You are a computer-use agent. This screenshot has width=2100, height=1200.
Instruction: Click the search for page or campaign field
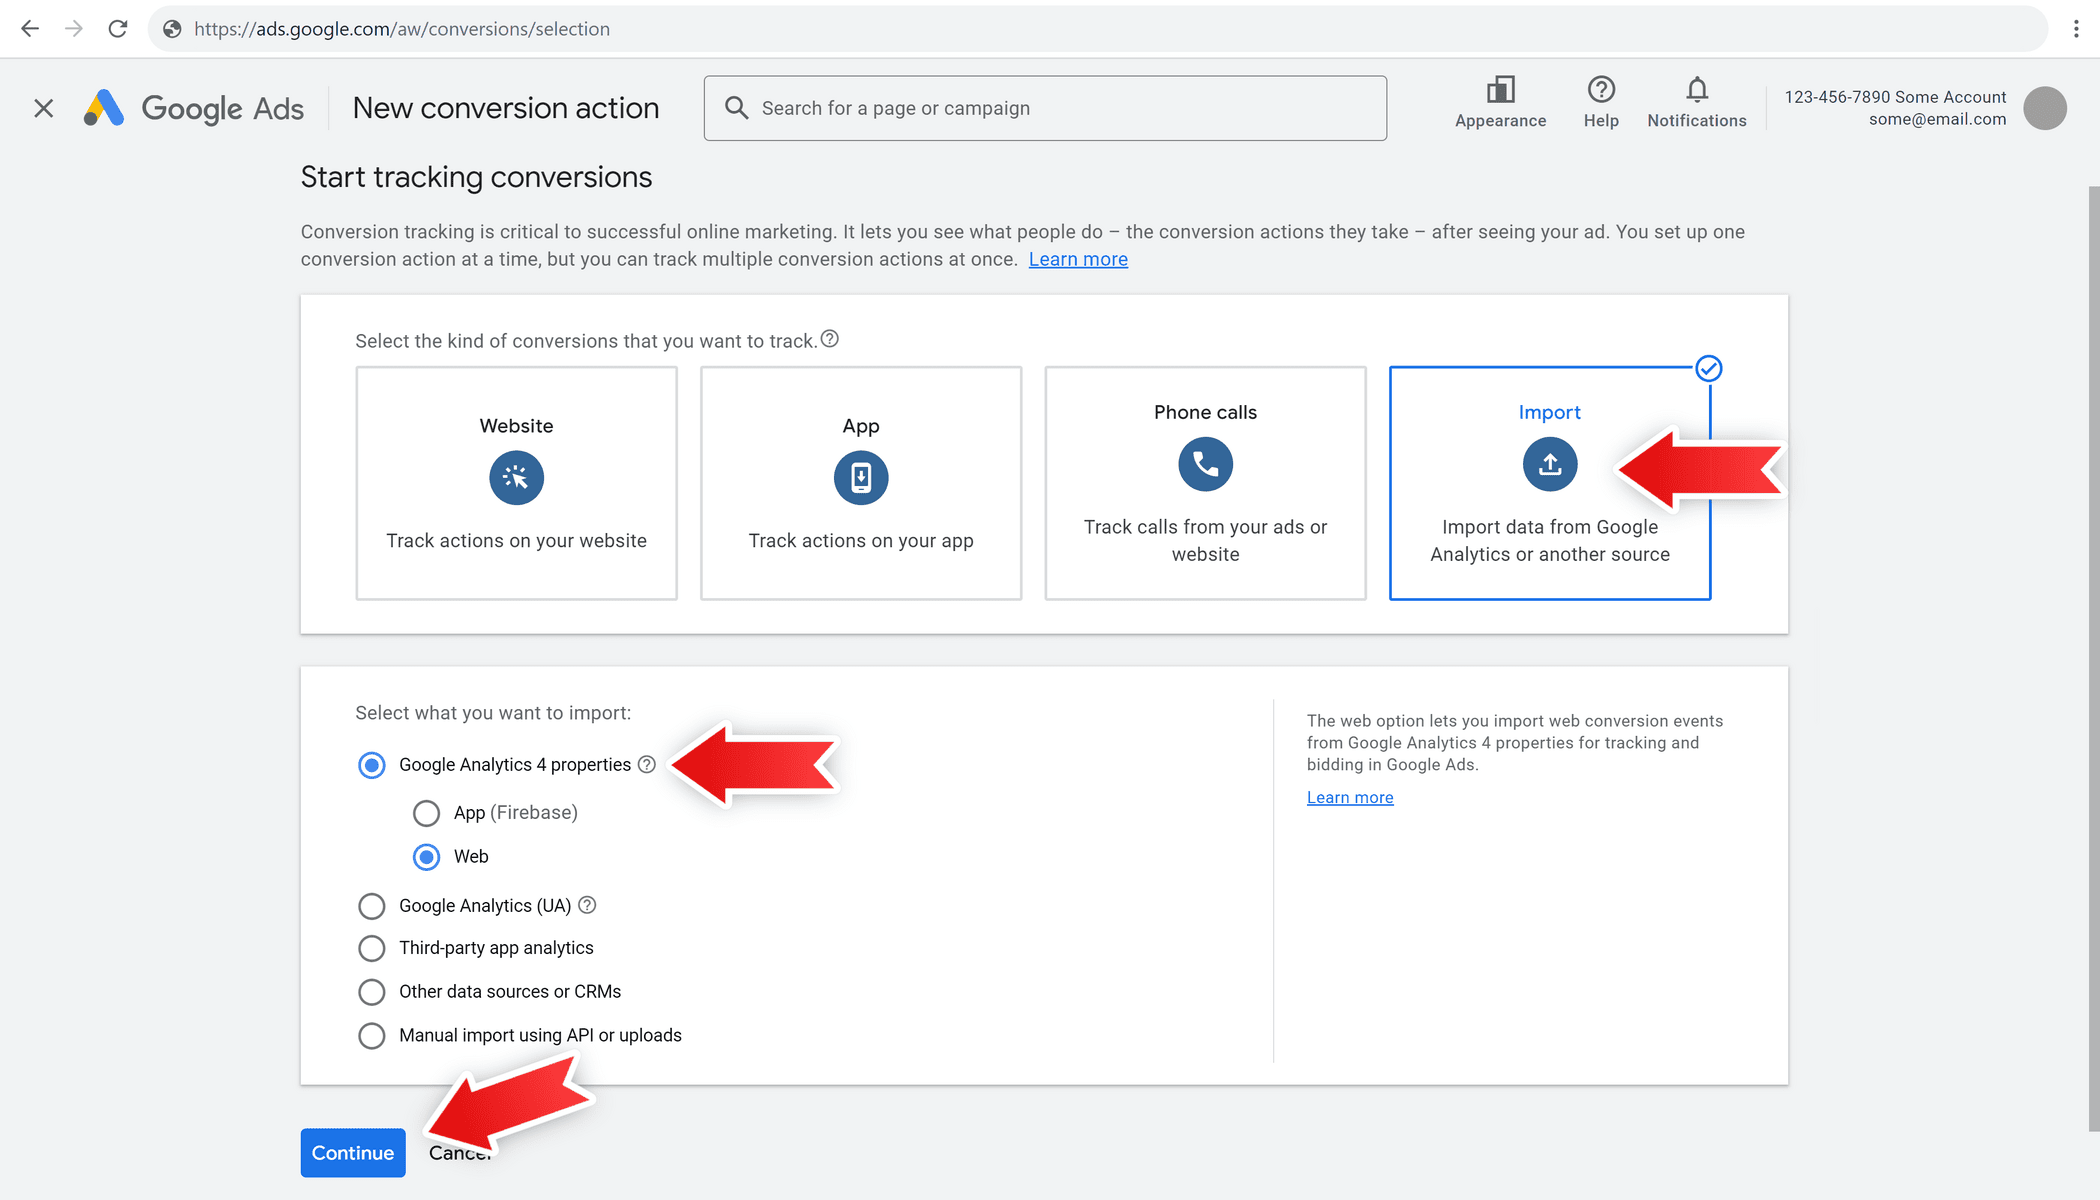pyautogui.click(x=1044, y=108)
